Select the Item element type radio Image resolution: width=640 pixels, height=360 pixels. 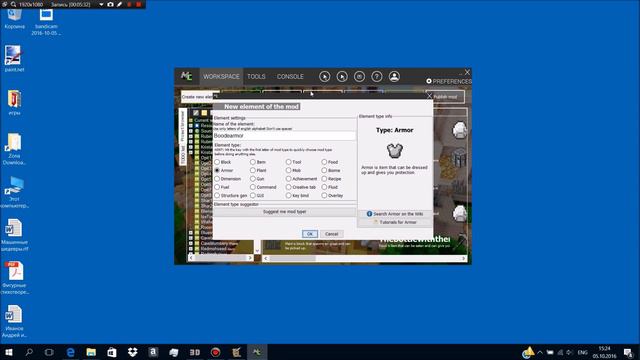tap(253, 162)
